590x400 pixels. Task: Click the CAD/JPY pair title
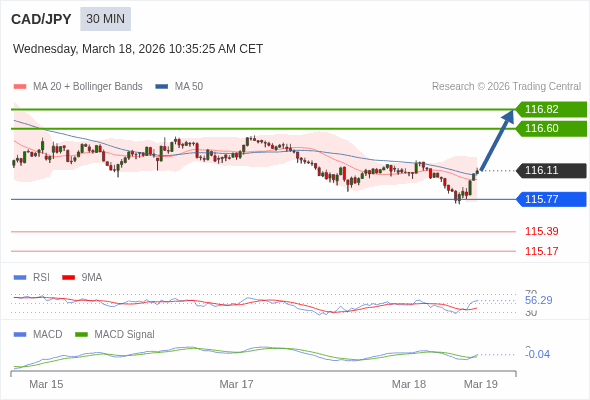[41, 19]
